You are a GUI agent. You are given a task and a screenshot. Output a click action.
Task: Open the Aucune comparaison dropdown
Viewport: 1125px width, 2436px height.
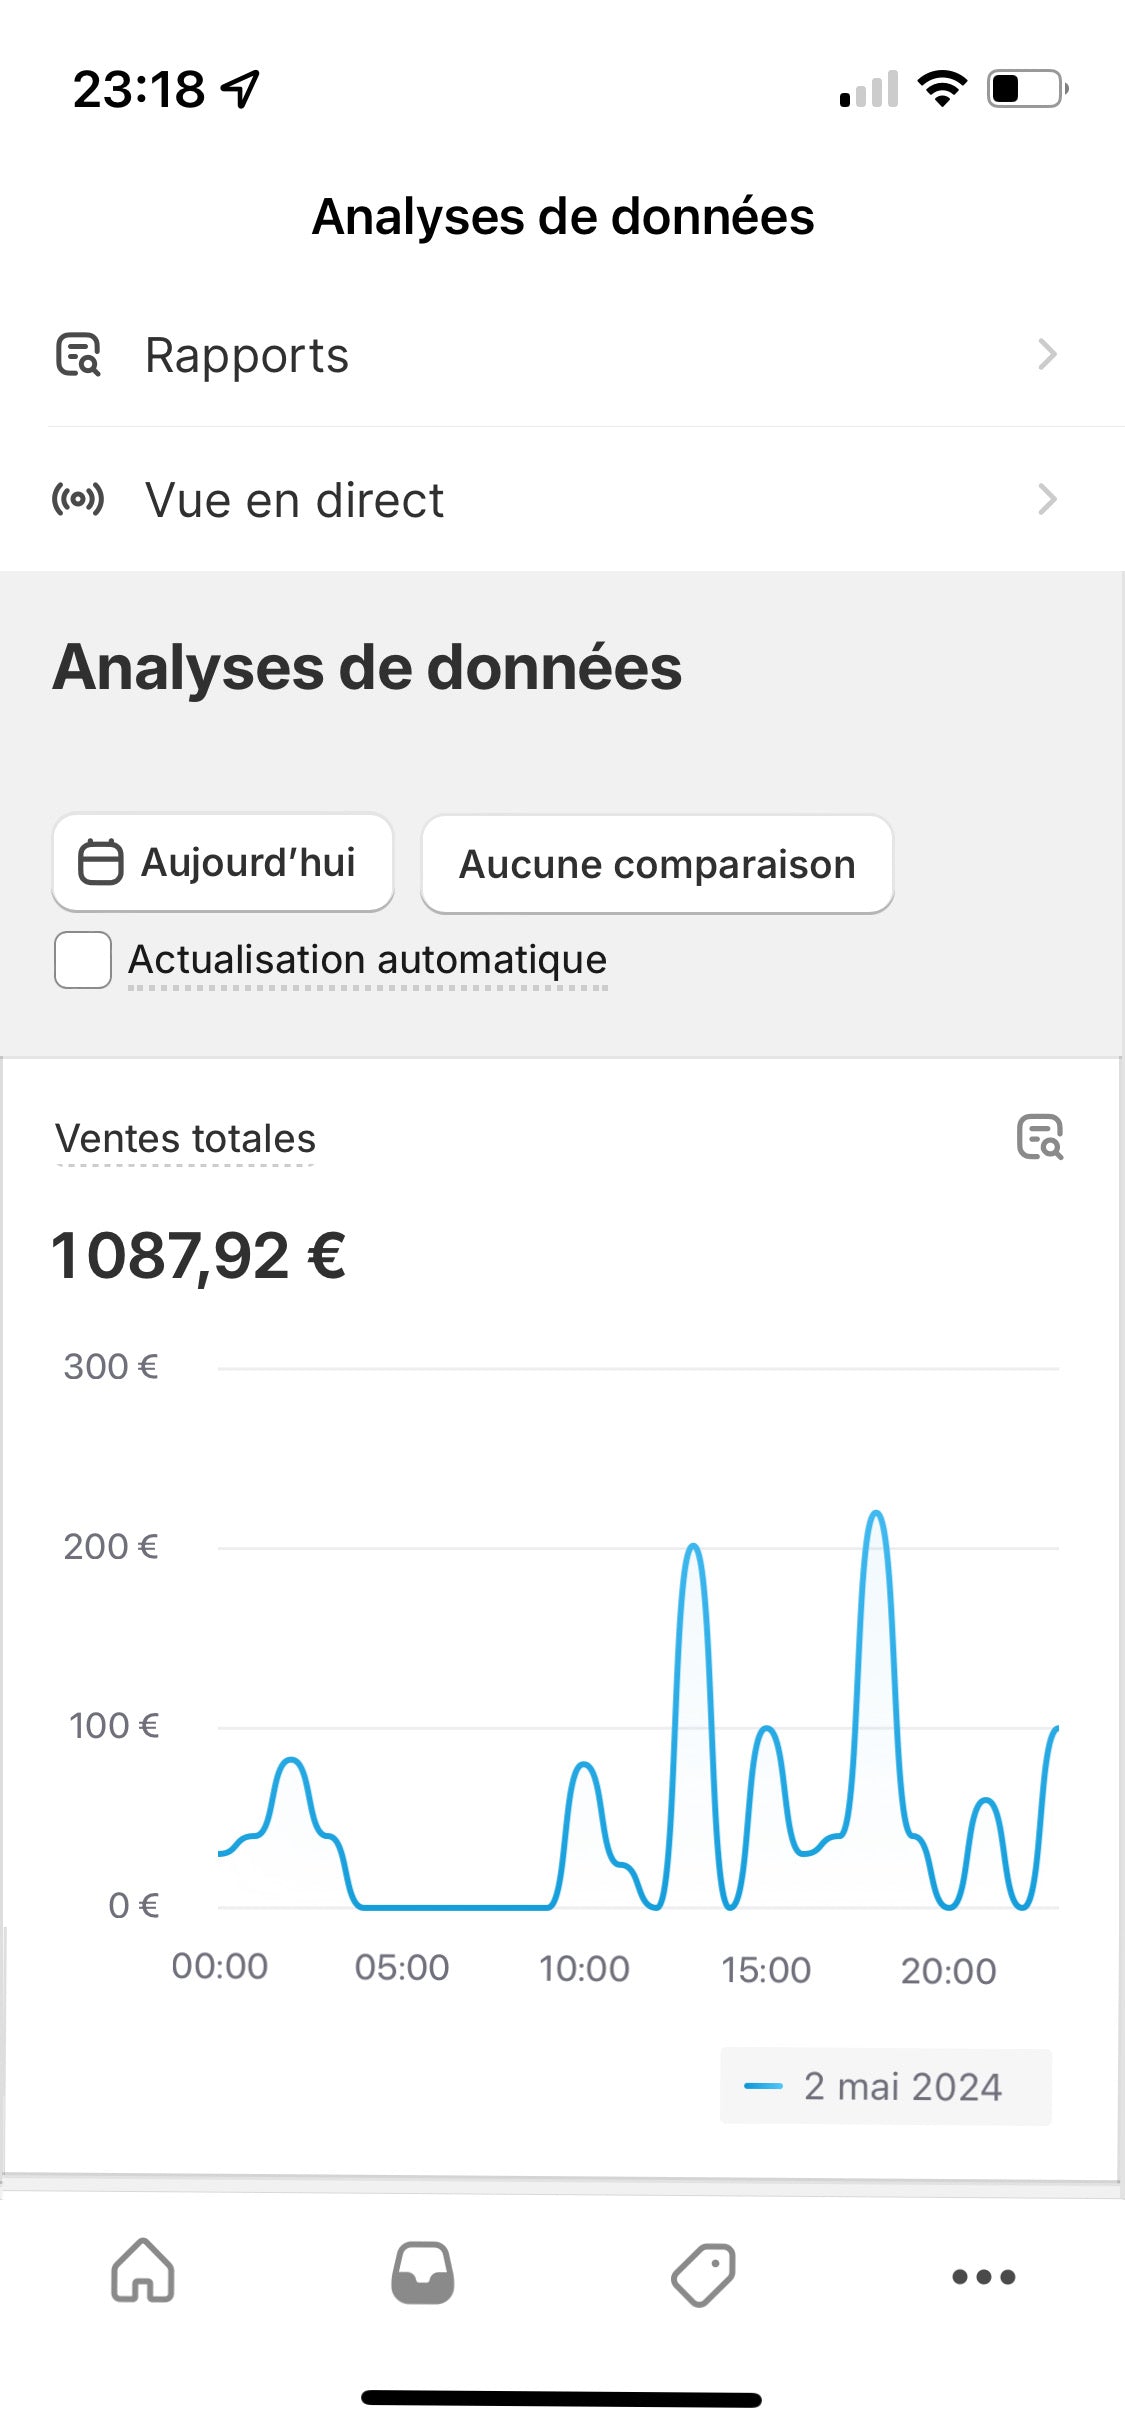point(657,864)
